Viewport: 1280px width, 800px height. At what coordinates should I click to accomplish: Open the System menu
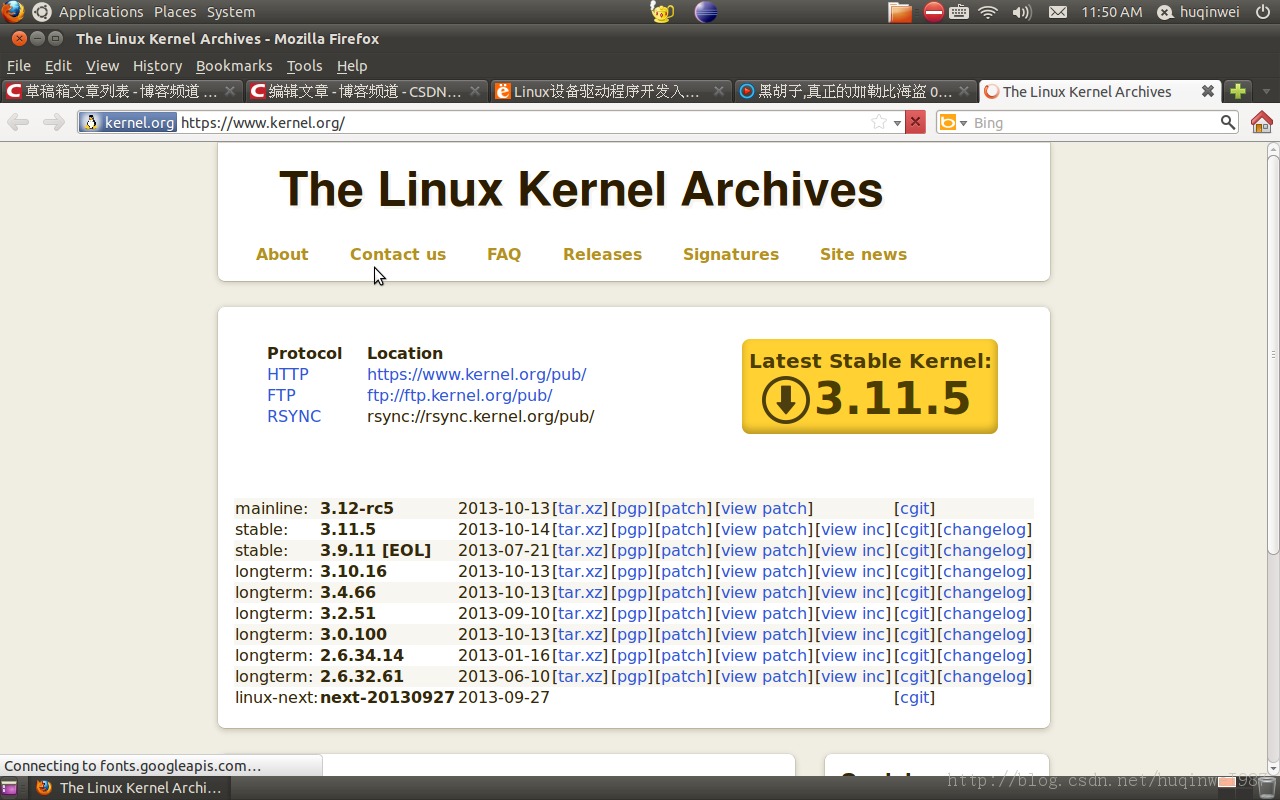(231, 12)
